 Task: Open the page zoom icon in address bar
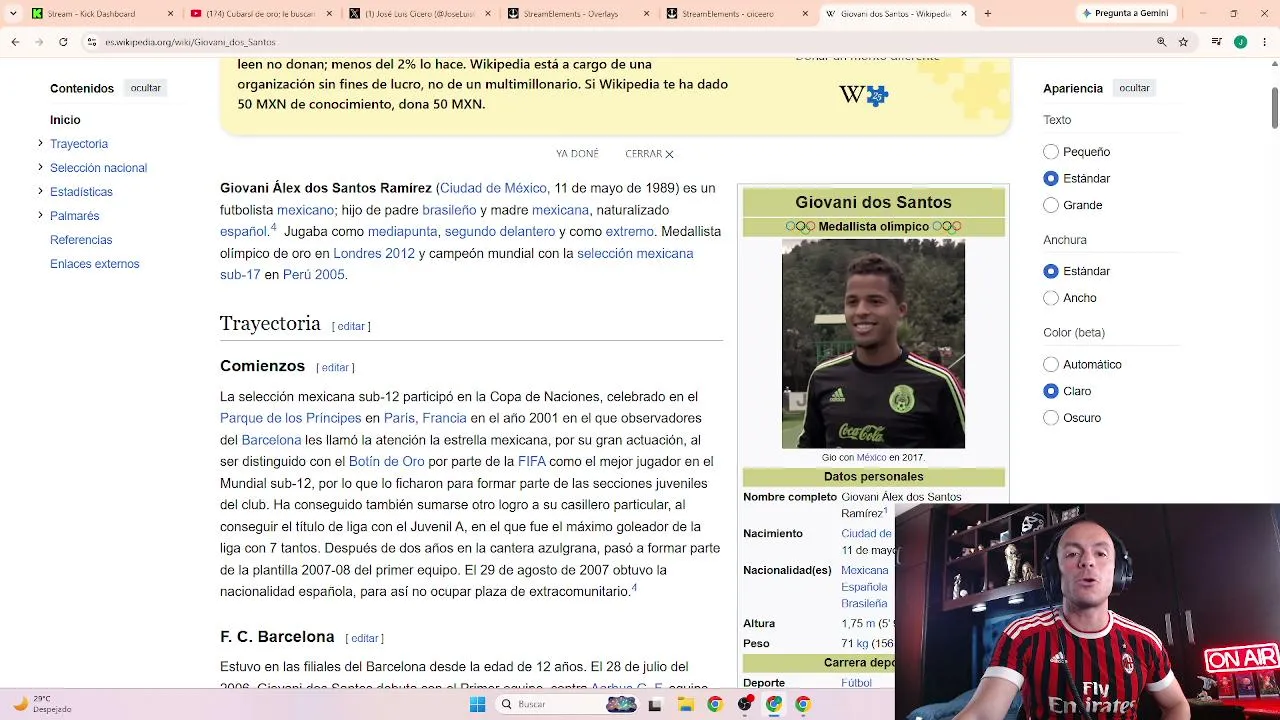tap(1161, 42)
